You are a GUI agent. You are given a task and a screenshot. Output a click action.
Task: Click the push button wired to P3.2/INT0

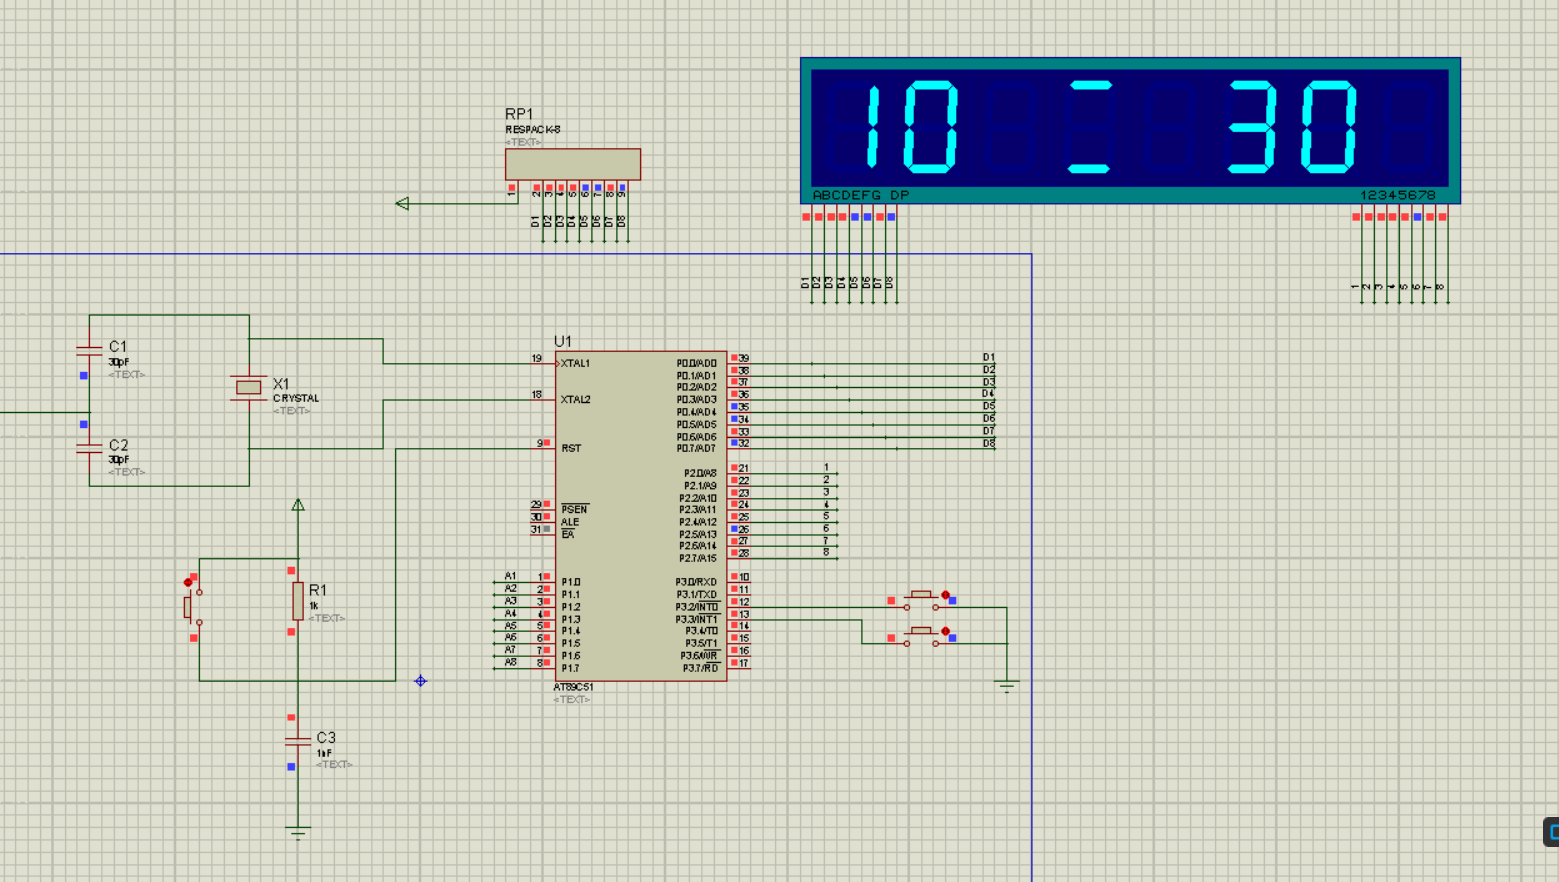tap(921, 599)
